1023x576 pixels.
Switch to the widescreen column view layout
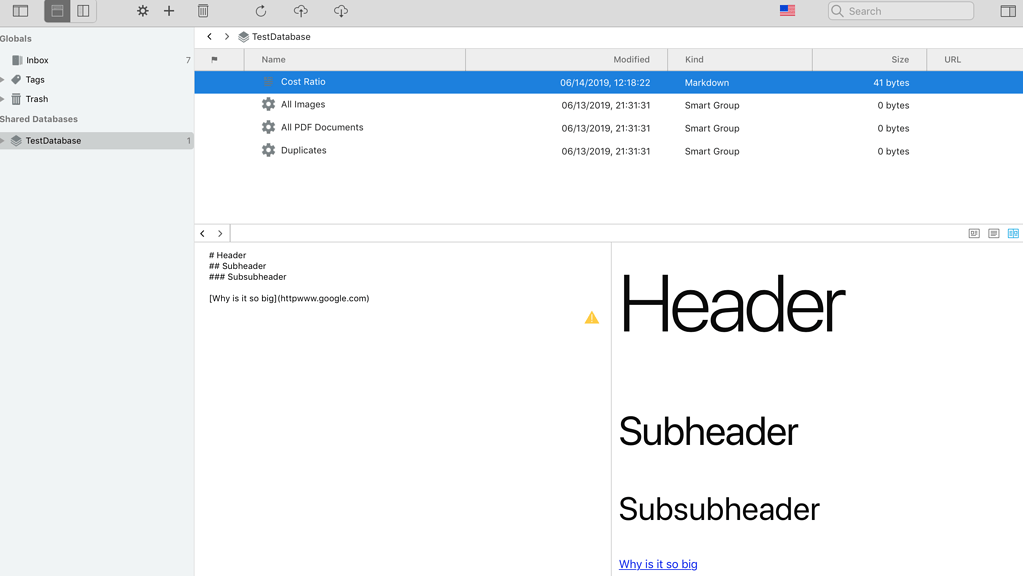(83, 11)
